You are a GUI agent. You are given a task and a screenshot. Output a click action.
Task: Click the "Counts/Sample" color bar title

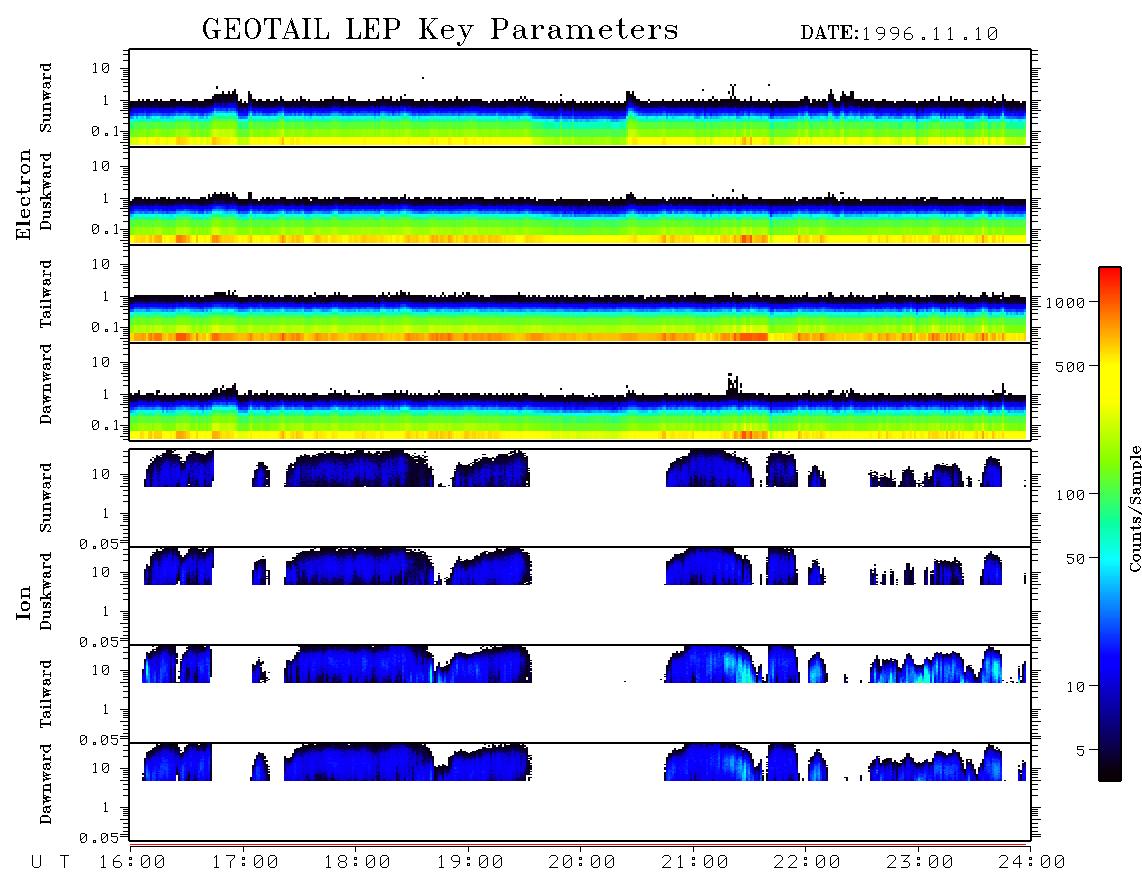[1134, 508]
